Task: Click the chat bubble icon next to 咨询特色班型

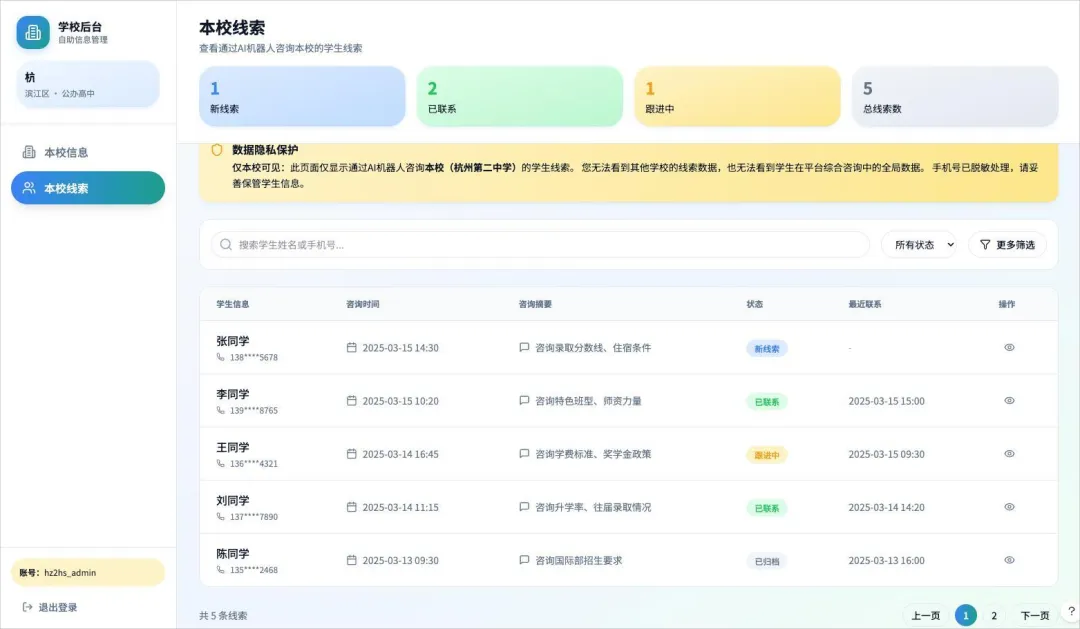Action: click(x=523, y=400)
